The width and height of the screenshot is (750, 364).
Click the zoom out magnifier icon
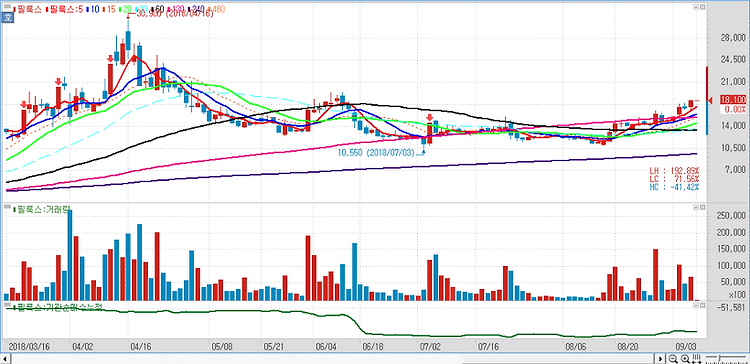coord(673,359)
